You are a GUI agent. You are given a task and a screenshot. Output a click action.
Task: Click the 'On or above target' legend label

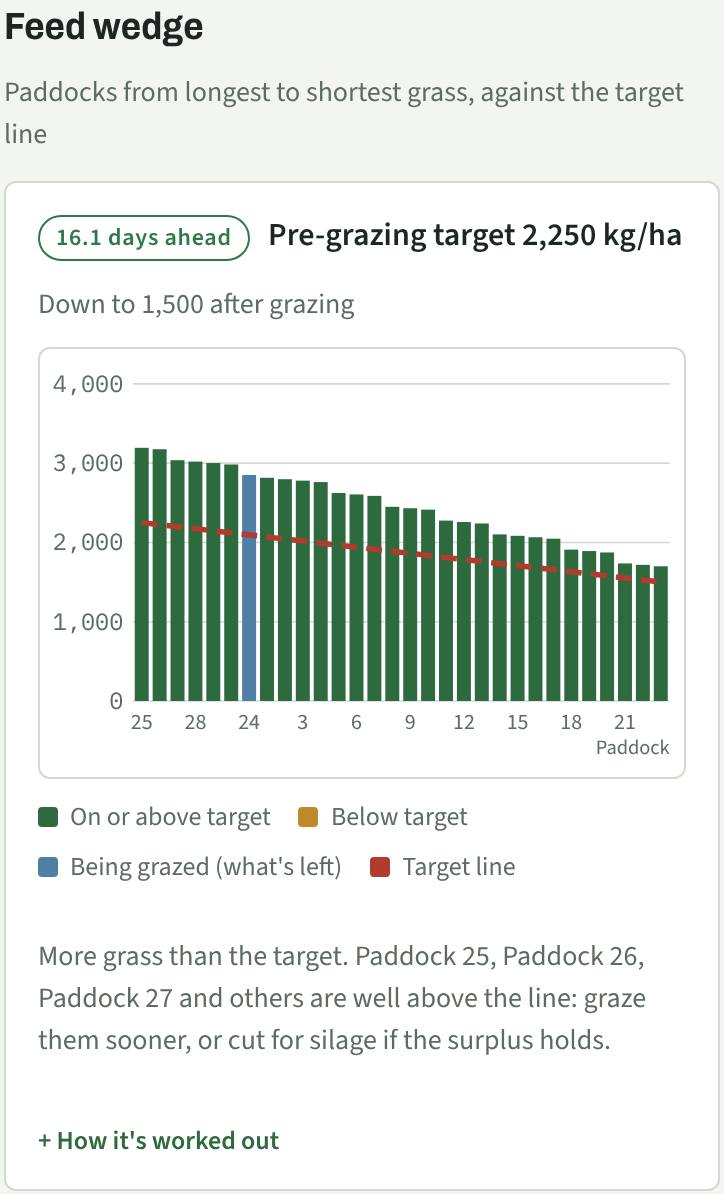pyautogui.click(x=171, y=817)
